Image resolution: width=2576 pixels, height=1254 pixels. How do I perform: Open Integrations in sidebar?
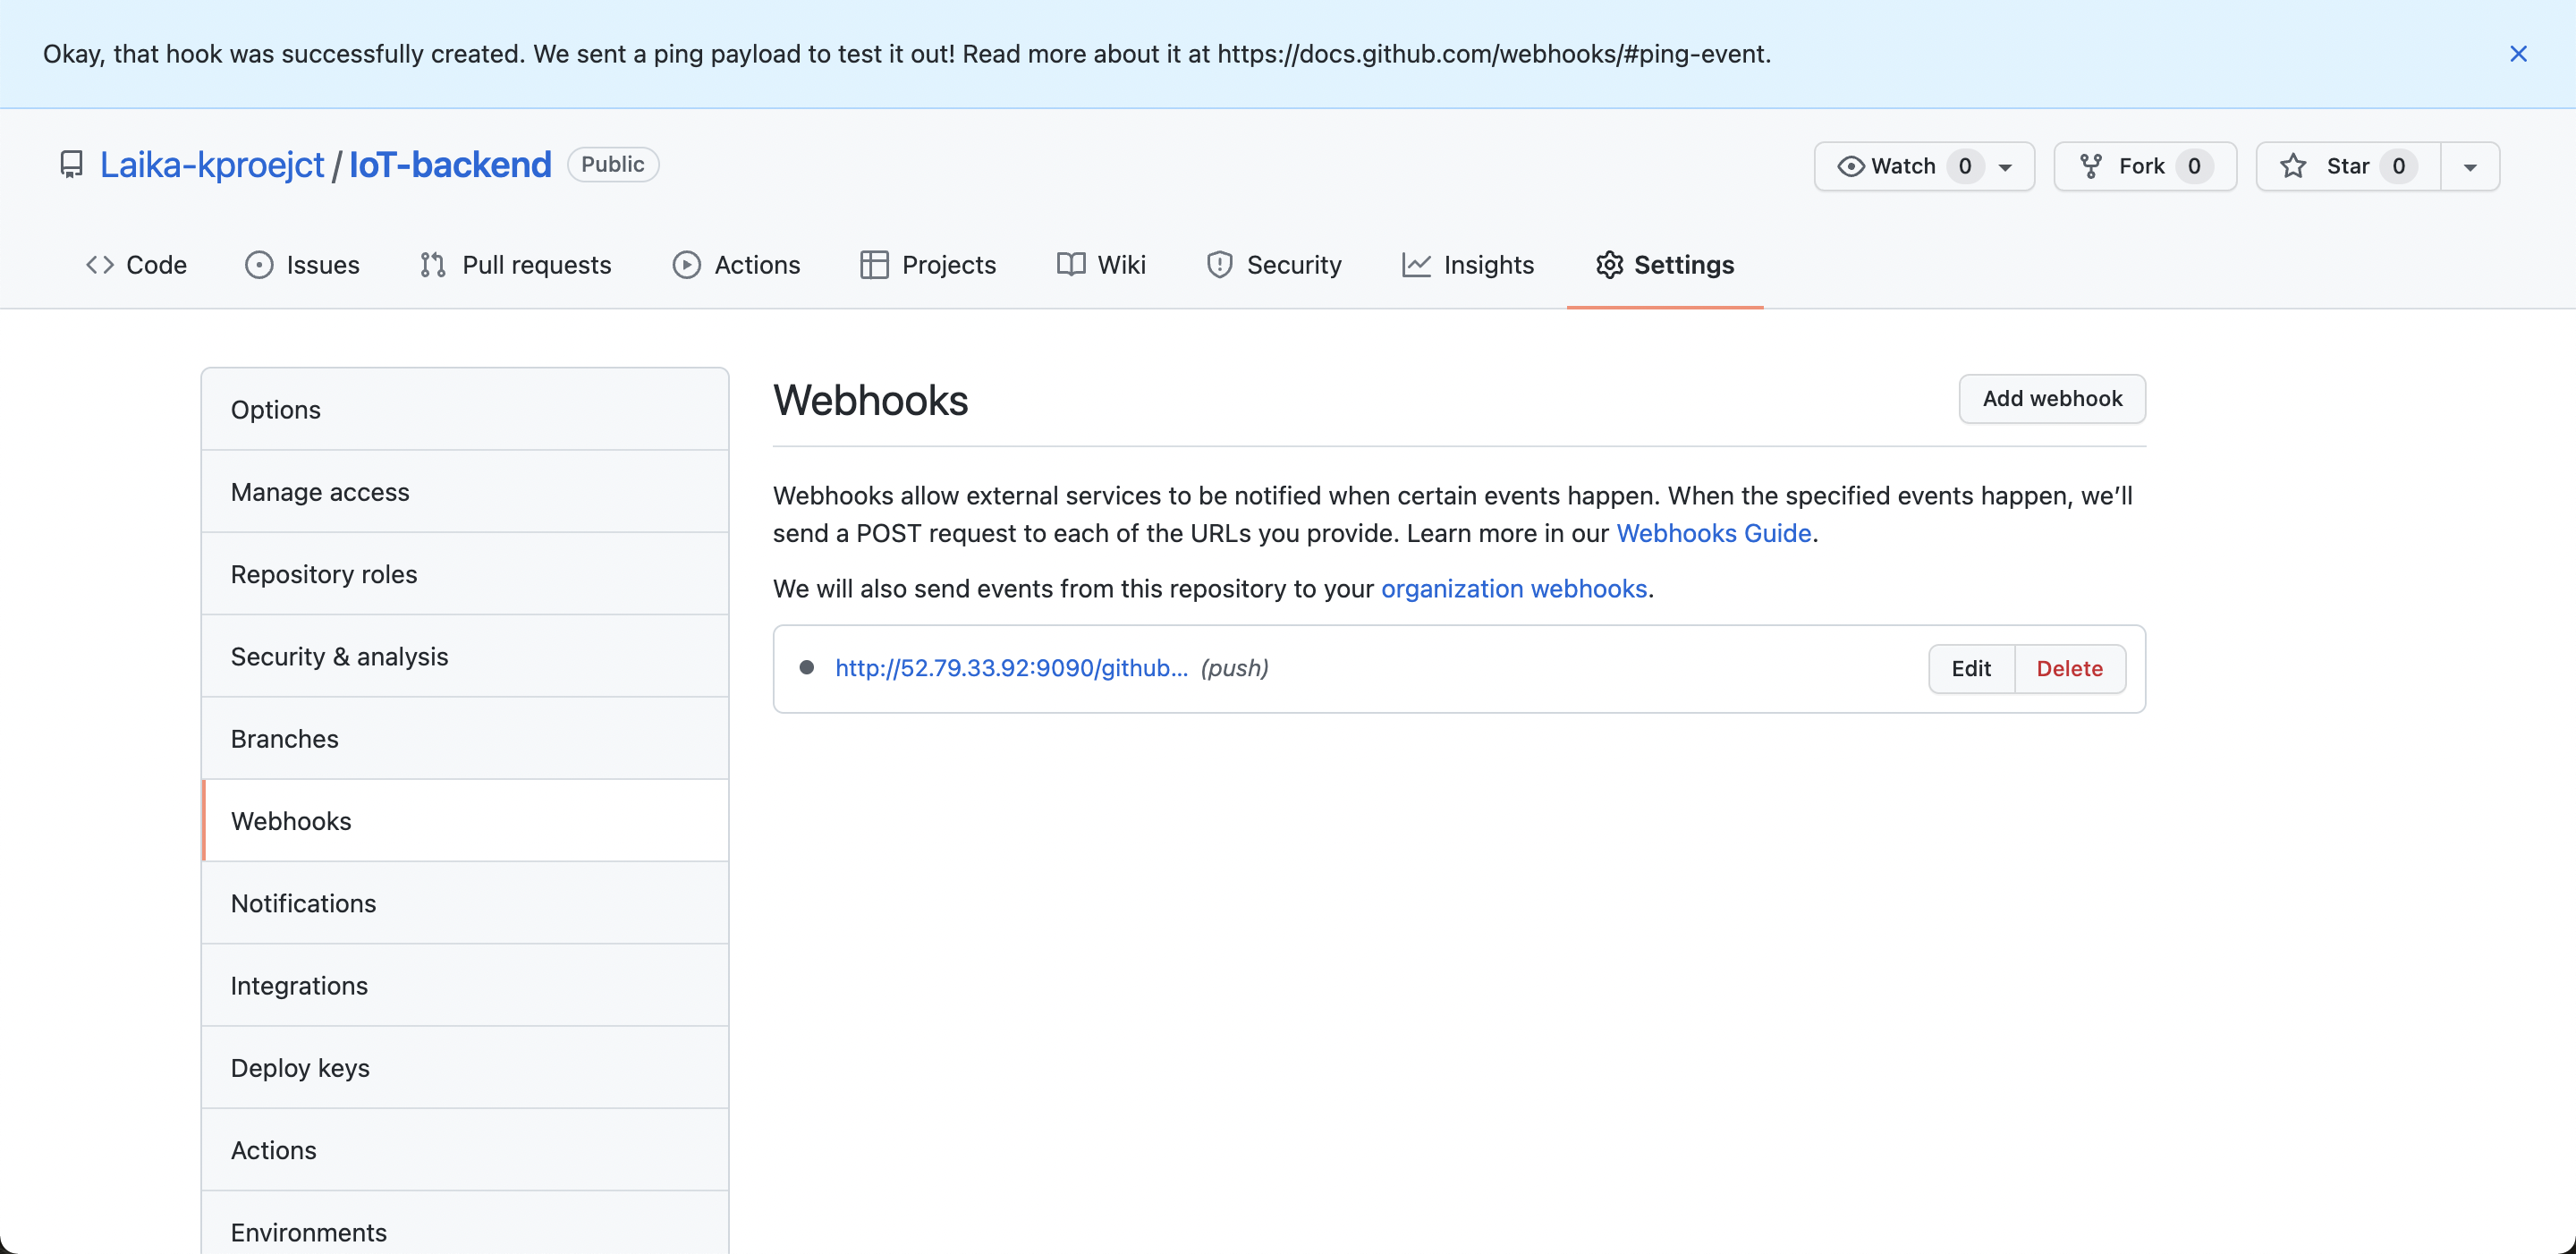pos(465,985)
